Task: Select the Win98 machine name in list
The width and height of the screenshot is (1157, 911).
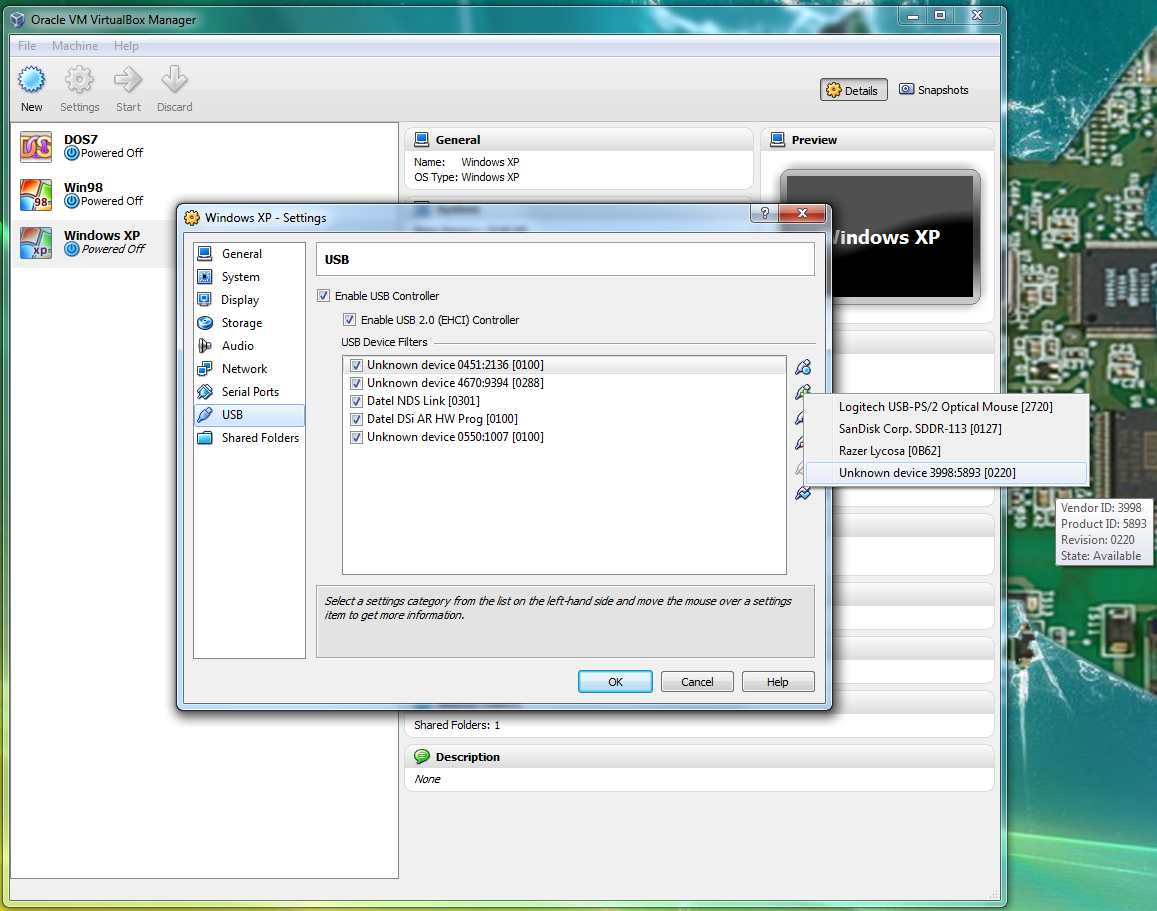Action: (x=83, y=187)
